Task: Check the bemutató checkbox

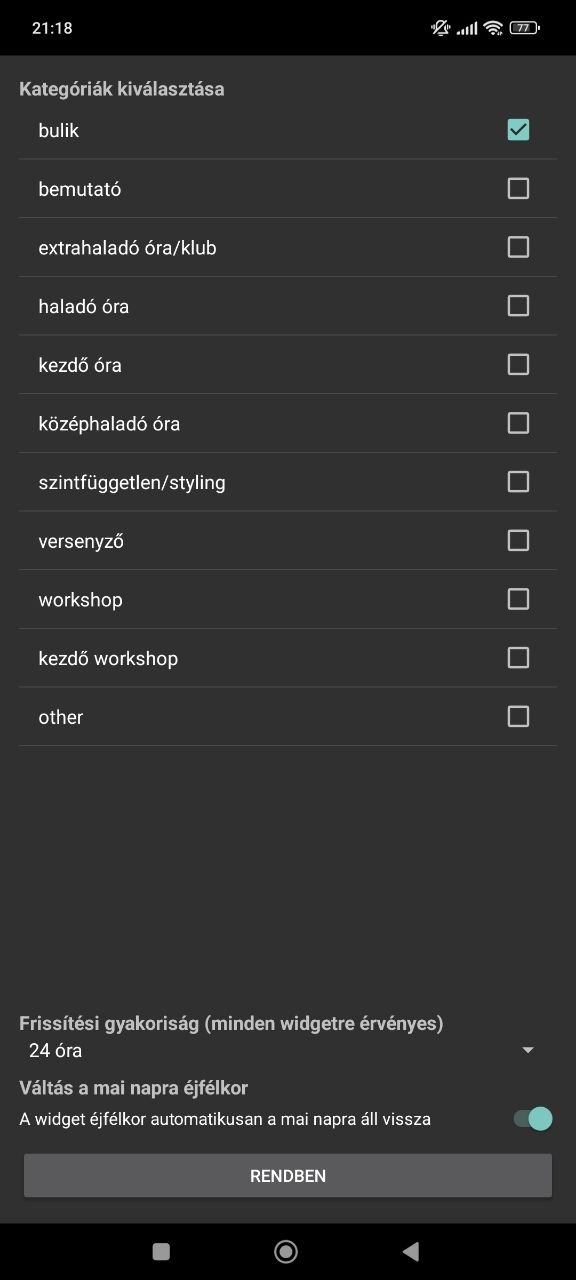Action: [518, 188]
